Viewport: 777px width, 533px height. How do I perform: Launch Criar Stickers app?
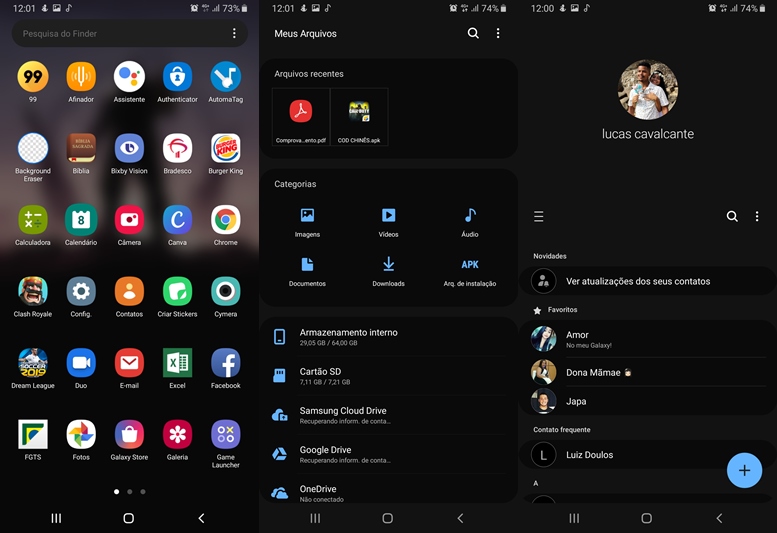177,291
